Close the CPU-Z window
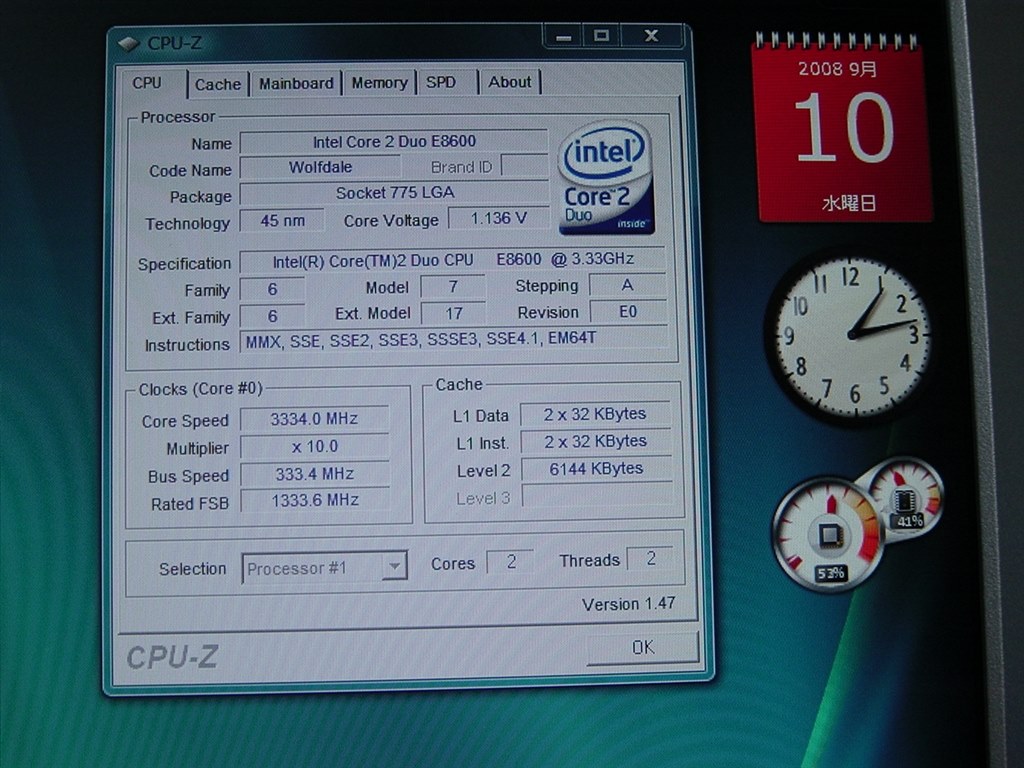The width and height of the screenshot is (1024, 768). pos(651,35)
